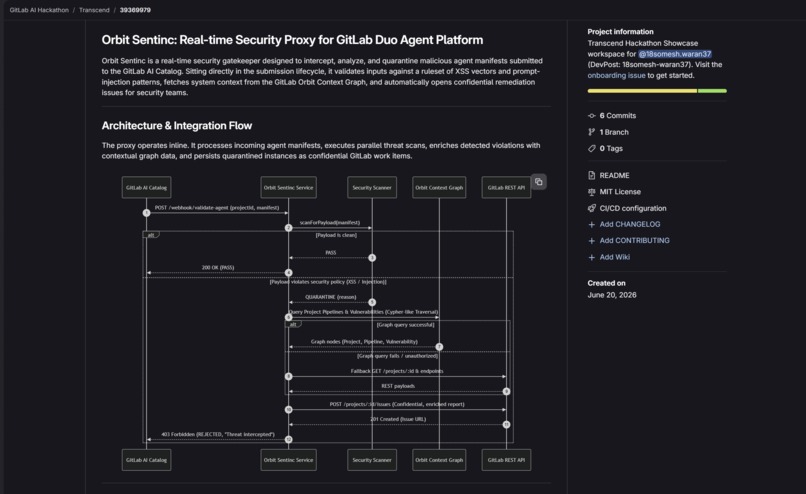This screenshot has width=806, height=494.
Task: Click the plus icon beside Add CONTRIBUTING
Action: point(592,241)
